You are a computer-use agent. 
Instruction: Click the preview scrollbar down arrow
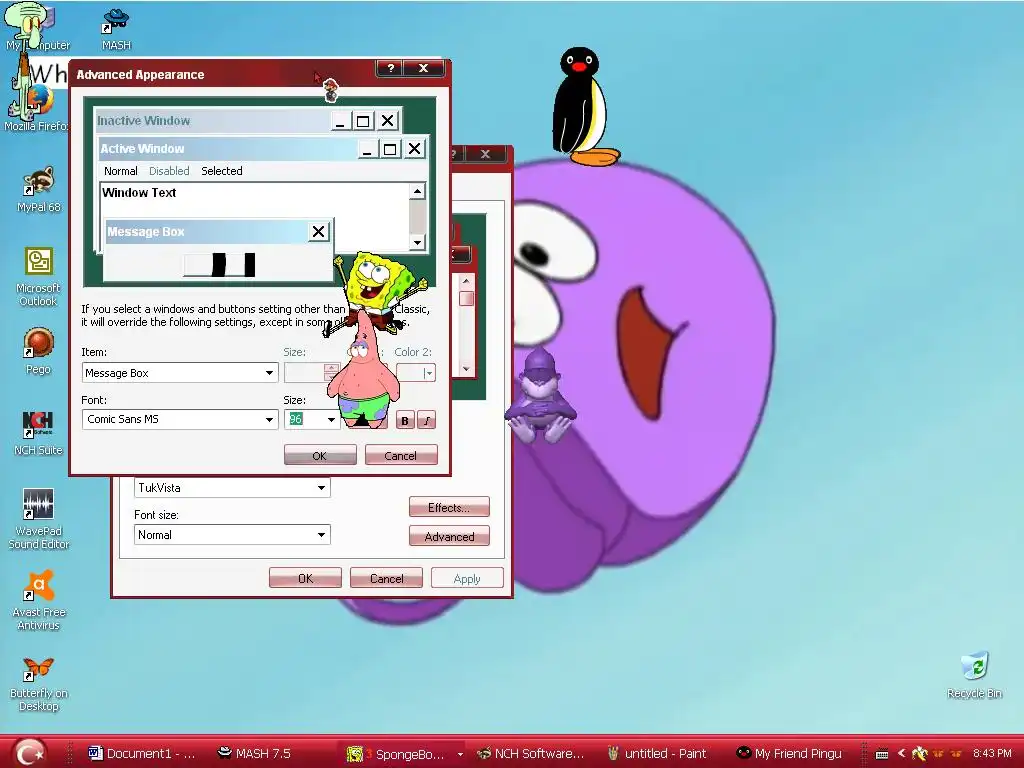417,242
